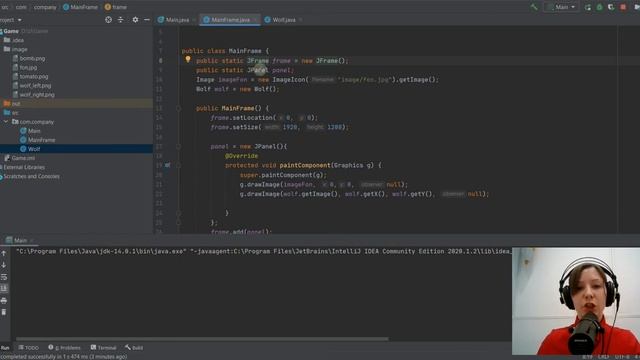The height and width of the screenshot is (360, 640).
Task: Click the webcam video overlay
Action: [x=576, y=301]
